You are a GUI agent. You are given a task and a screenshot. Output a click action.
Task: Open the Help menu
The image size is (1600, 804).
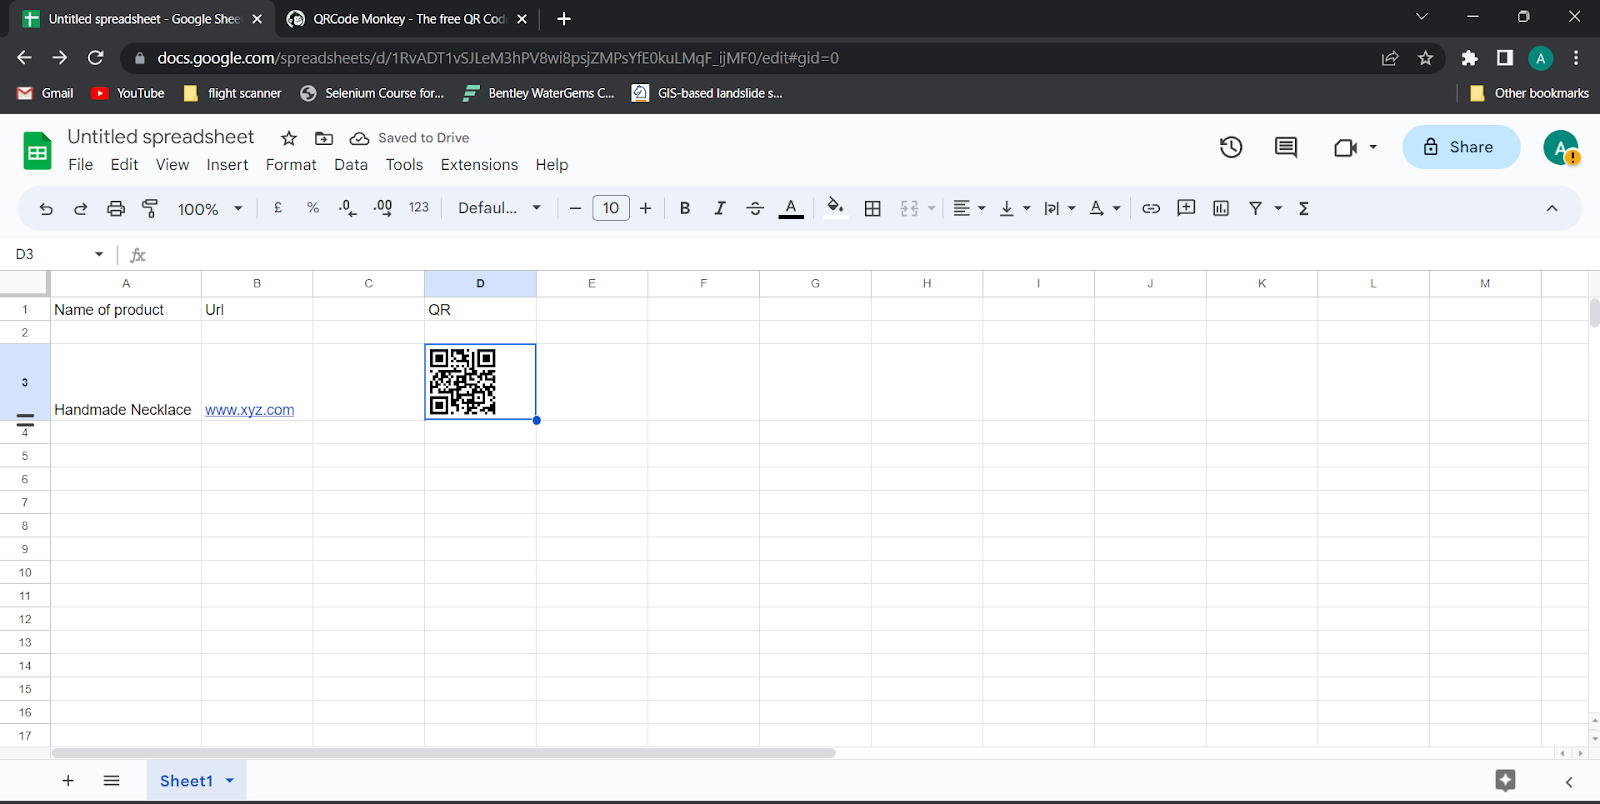click(x=552, y=165)
